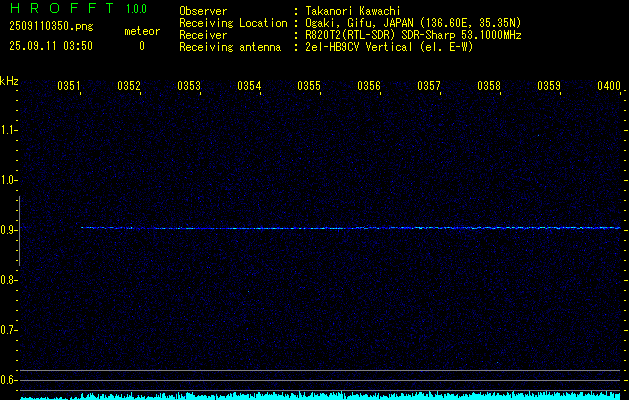Click time marker 0352
This screenshot has width=629, height=400.
[129, 86]
